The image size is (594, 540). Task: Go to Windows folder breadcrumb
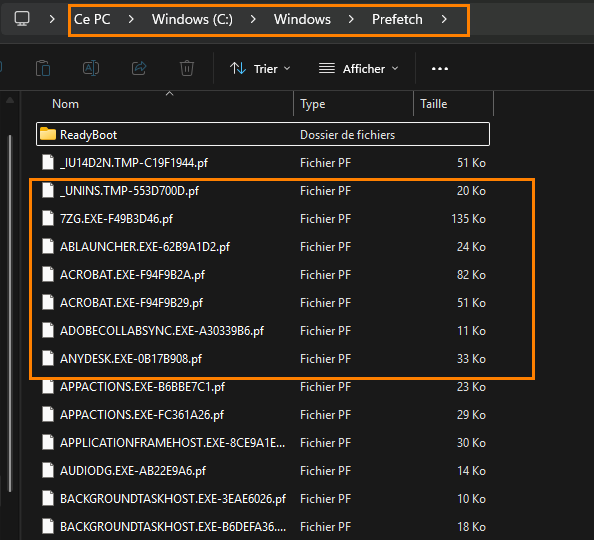tap(302, 19)
